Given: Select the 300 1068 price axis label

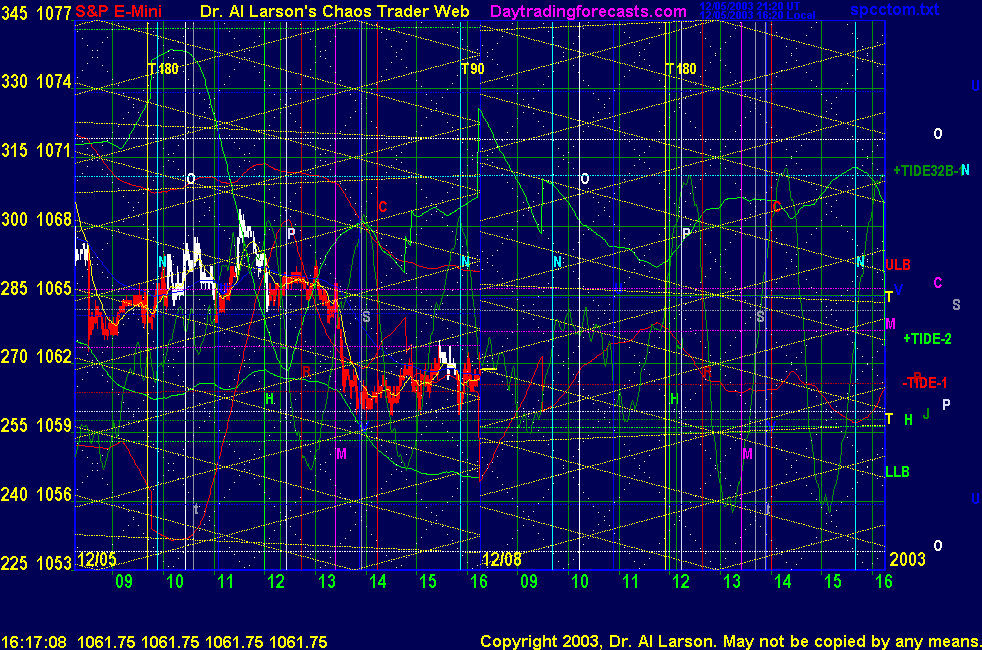Looking at the screenshot, I should tap(36, 219).
